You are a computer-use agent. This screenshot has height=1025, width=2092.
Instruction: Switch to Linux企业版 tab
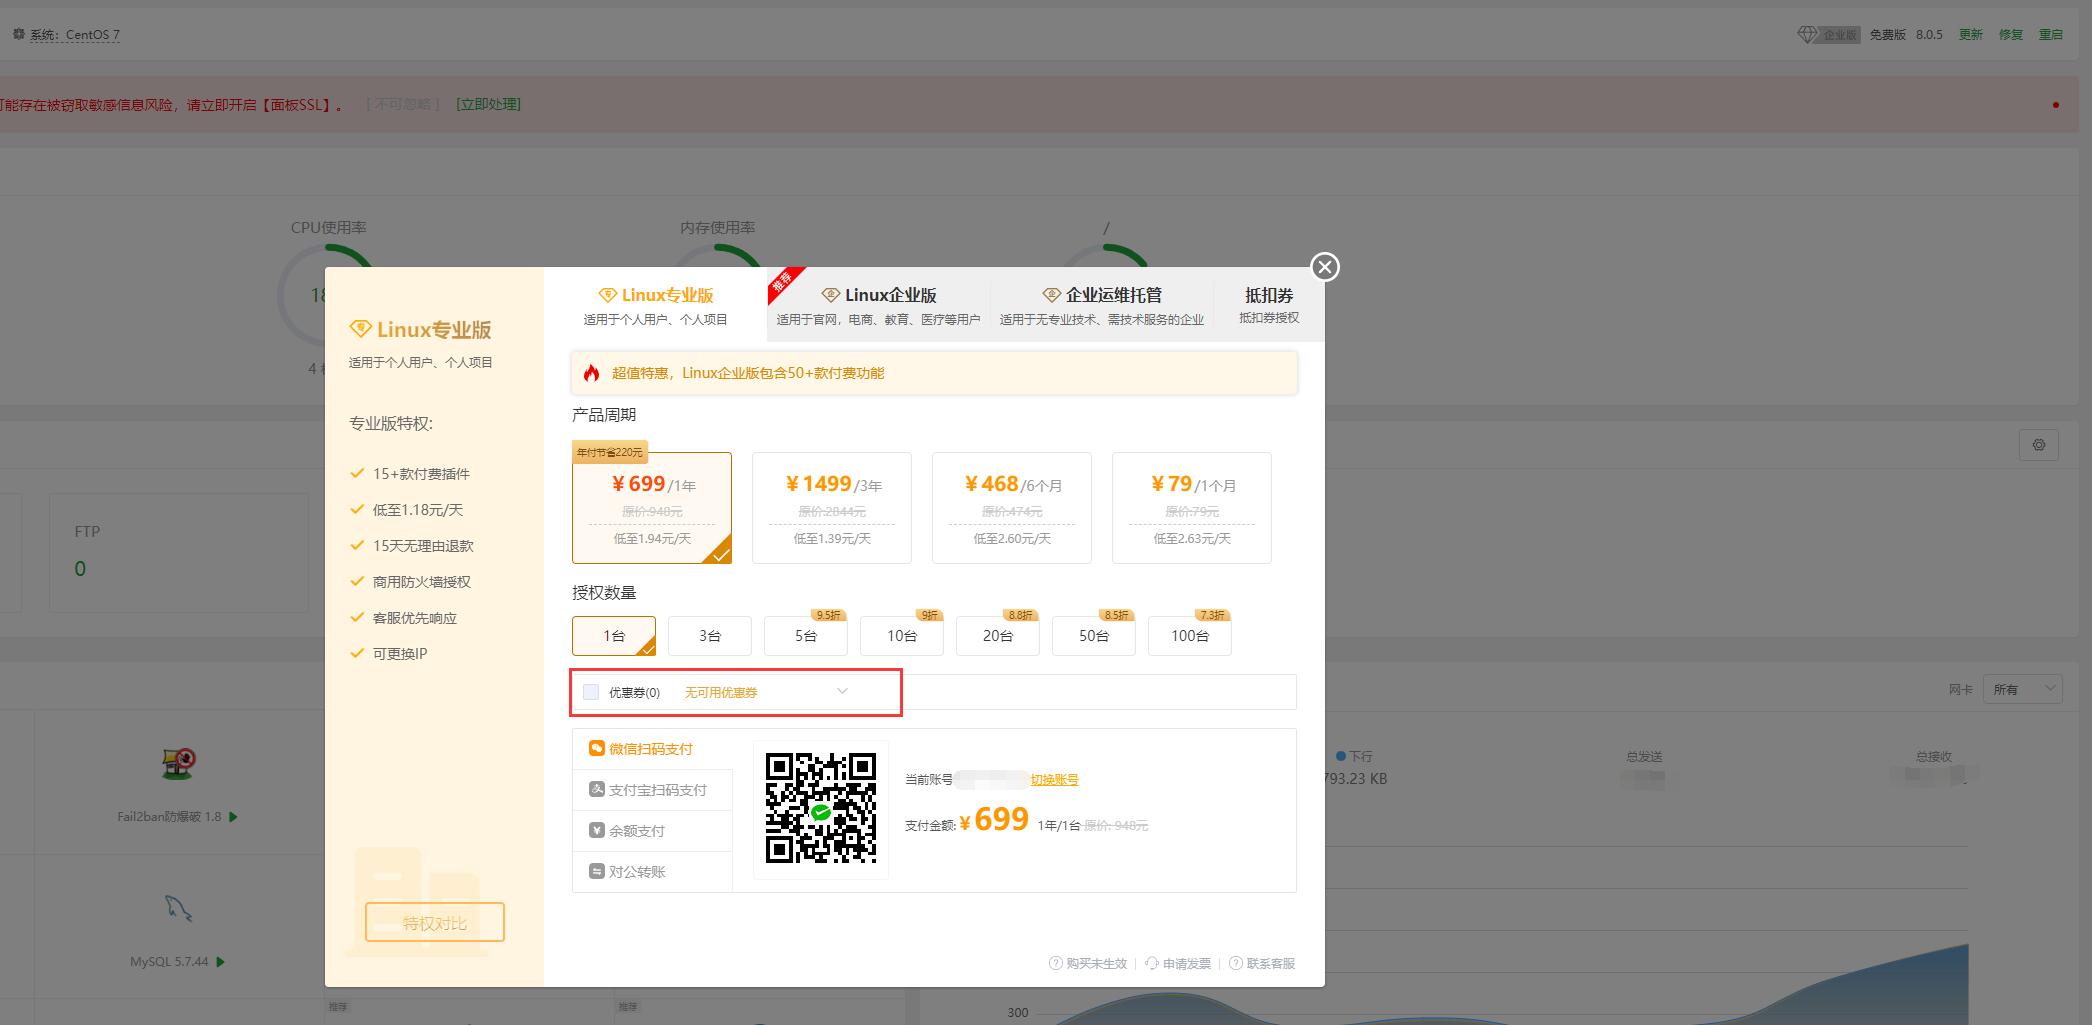[879, 305]
